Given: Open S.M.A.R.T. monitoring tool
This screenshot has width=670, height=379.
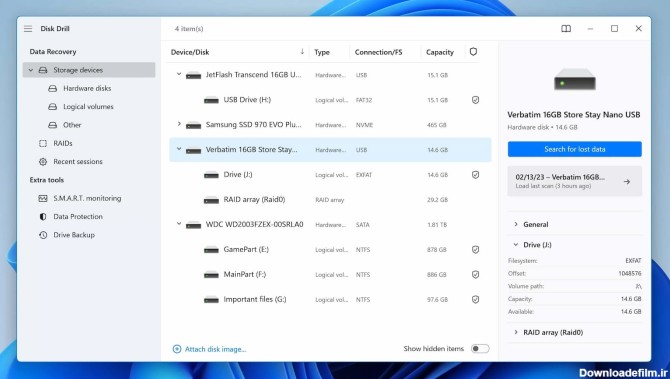Looking at the screenshot, I should [x=87, y=198].
